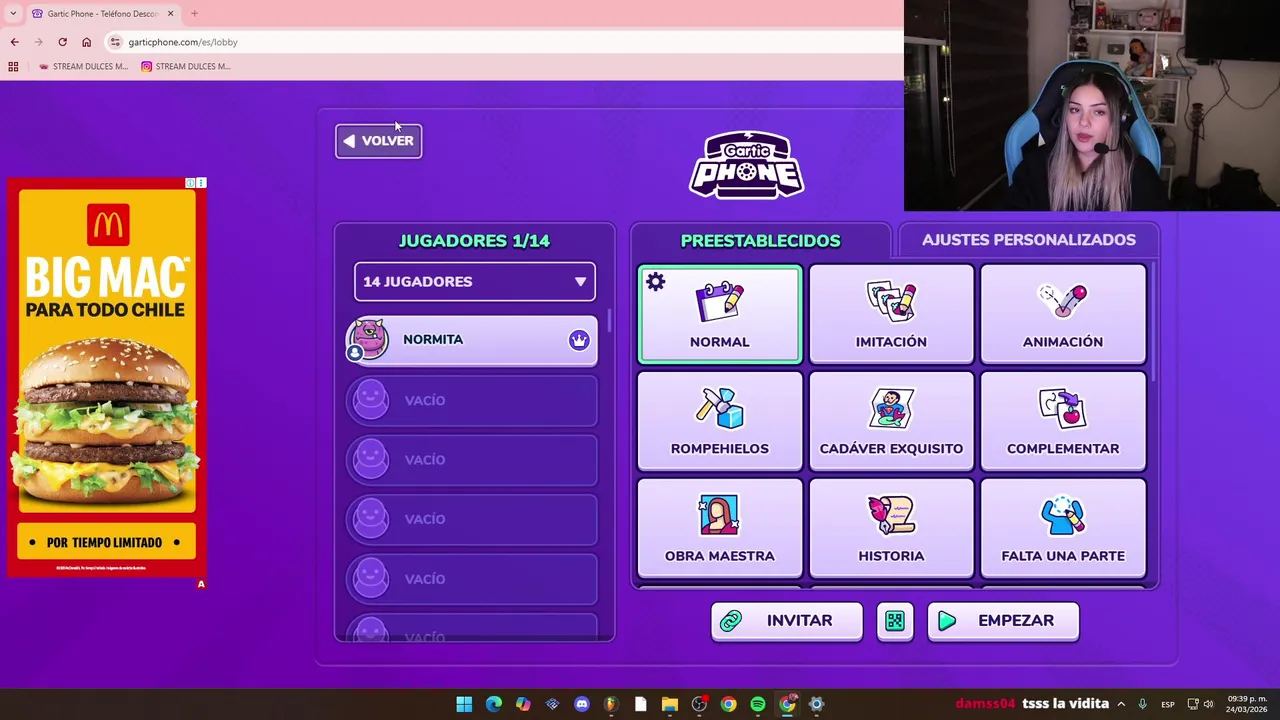This screenshot has width=1280, height=720.
Task: Click the Invitar button
Action: pos(787,621)
